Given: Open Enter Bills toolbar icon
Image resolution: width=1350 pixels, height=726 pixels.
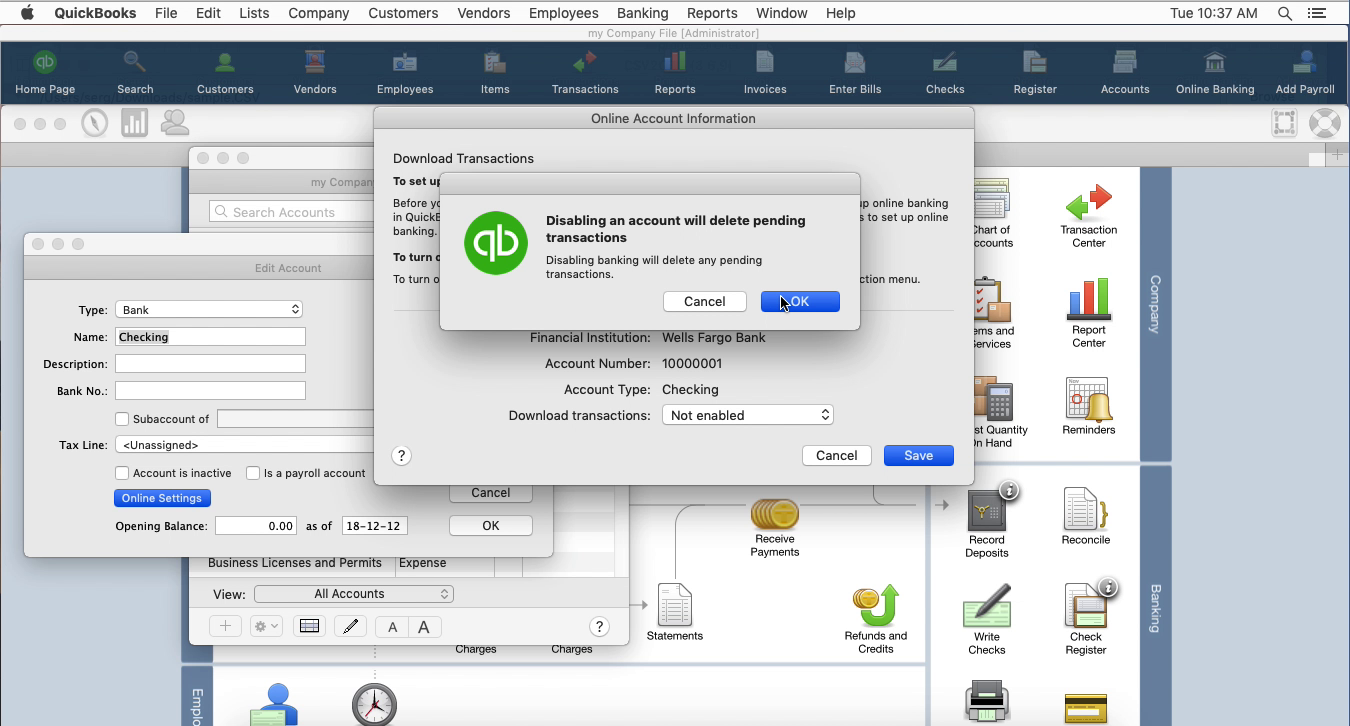Looking at the screenshot, I should point(855,73).
